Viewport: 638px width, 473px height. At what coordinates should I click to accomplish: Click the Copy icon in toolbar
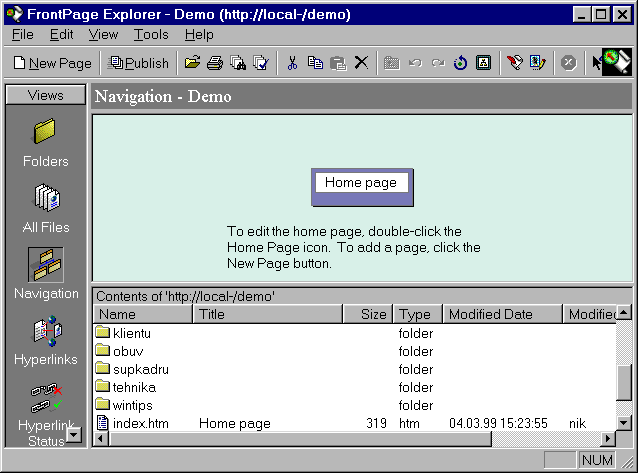click(315, 63)
